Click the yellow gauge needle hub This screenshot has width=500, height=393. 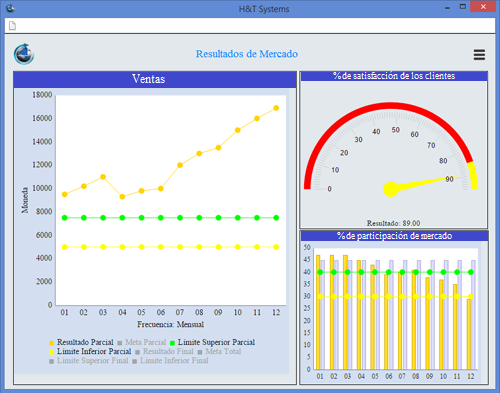coord(391,189)
